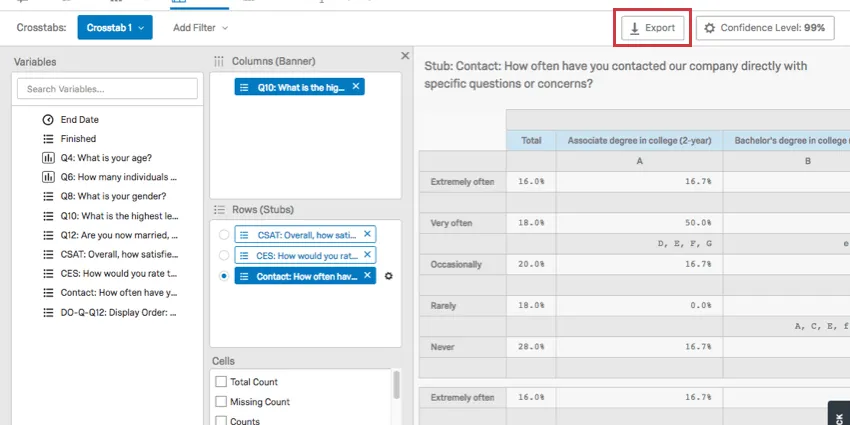Remove the Contact stub chip
The image size is (850, 425).
(x=367, y=276)
